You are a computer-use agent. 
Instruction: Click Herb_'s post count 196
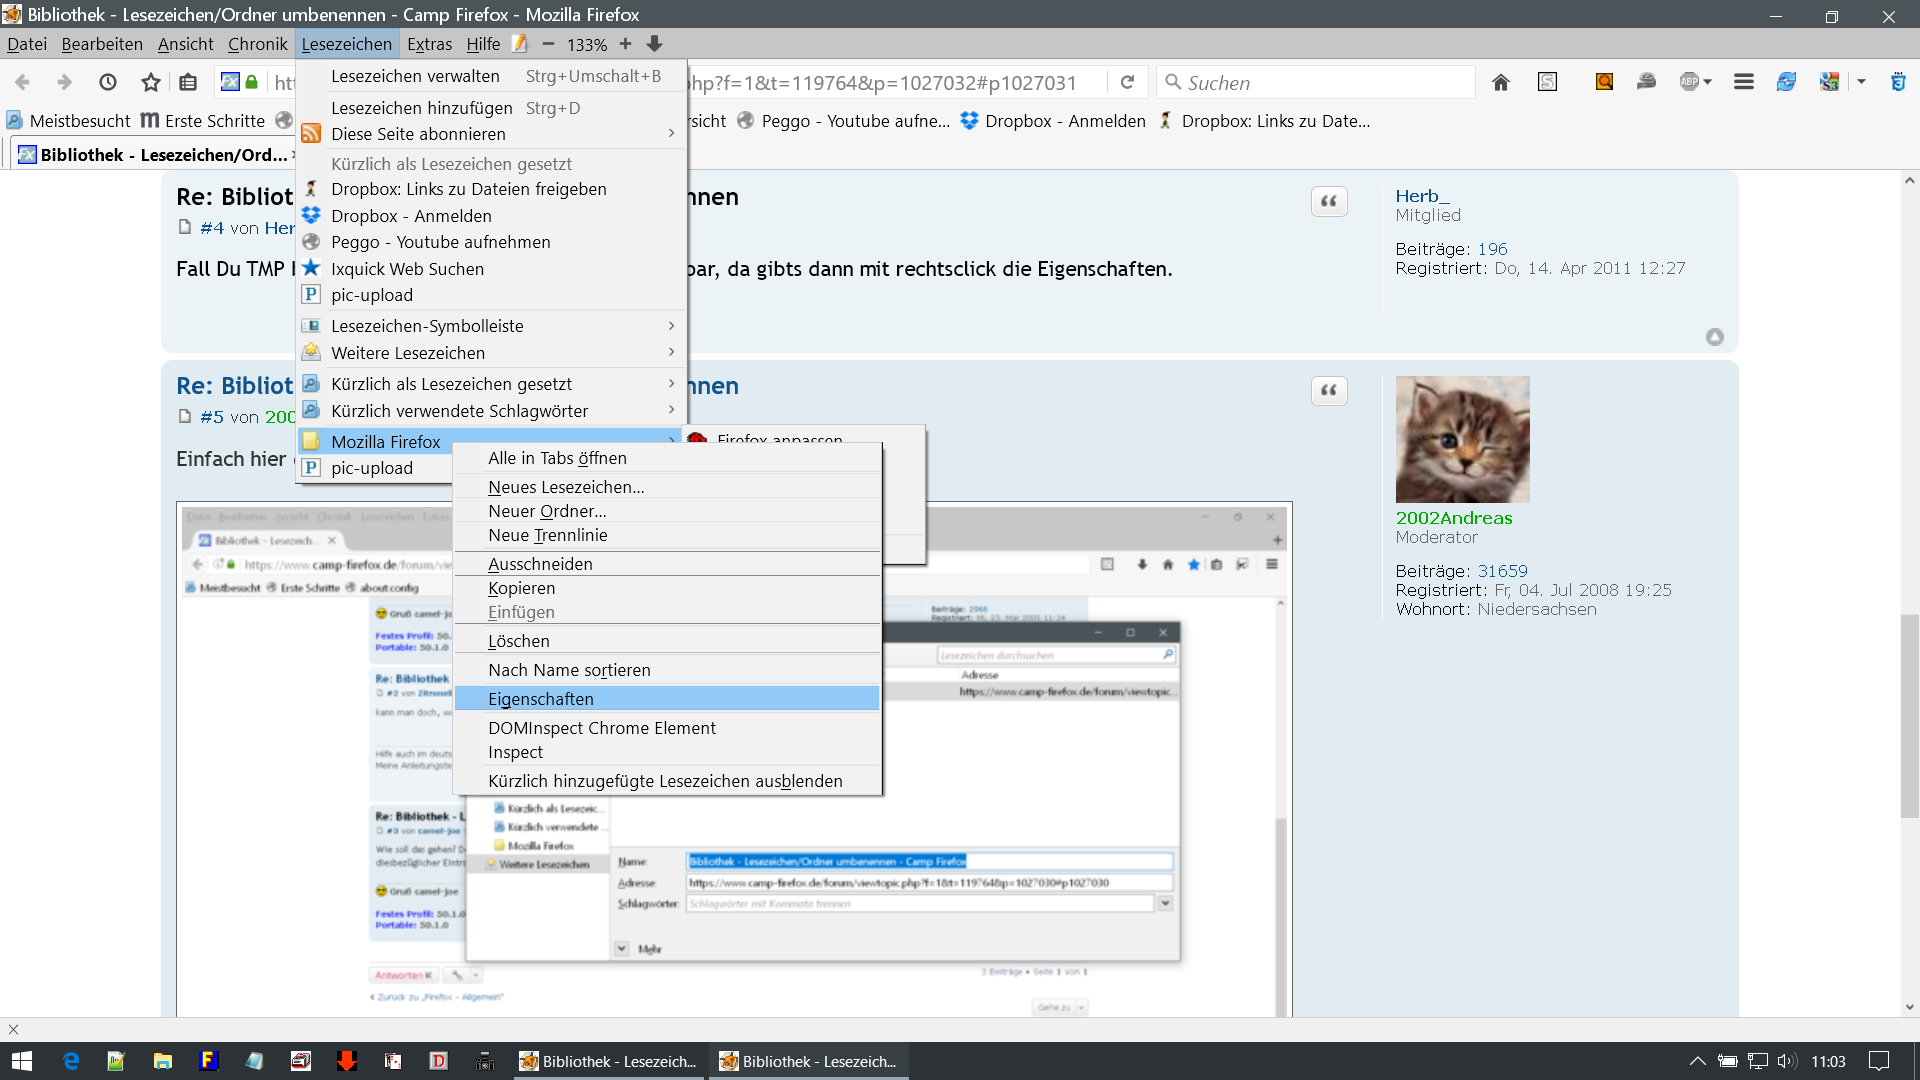coord(1492,249)
